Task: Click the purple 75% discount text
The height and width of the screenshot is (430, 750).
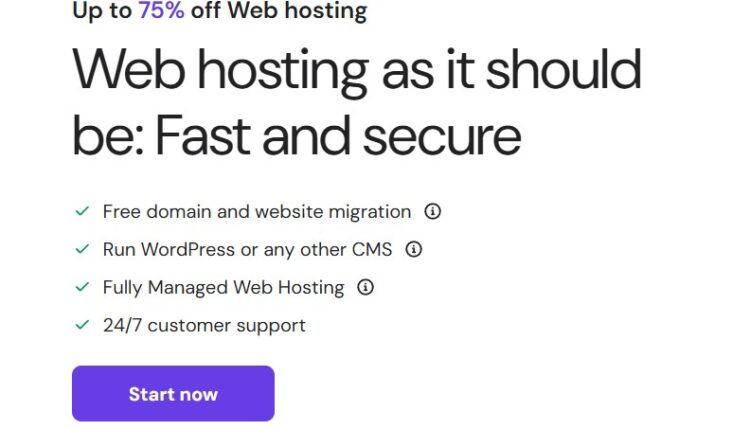Action: (x=161, y=12)
